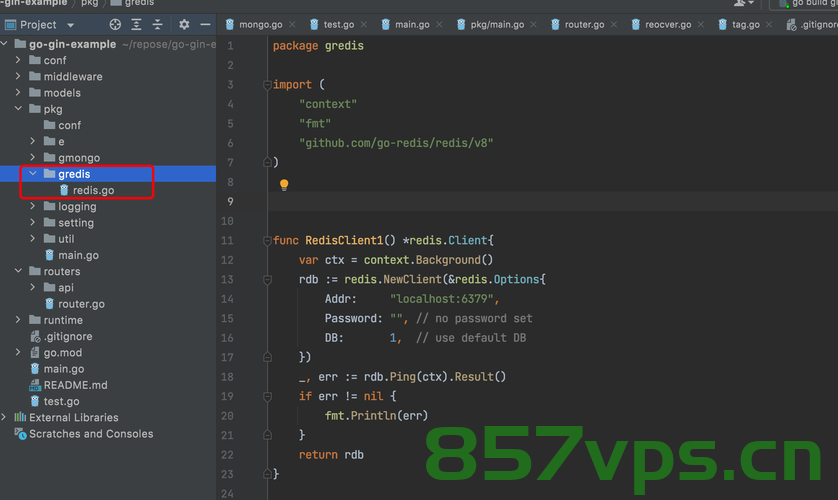Viewport: 838px width, 500px height.
Task: Place cursor on empty line 9
Action: [553, 201]
